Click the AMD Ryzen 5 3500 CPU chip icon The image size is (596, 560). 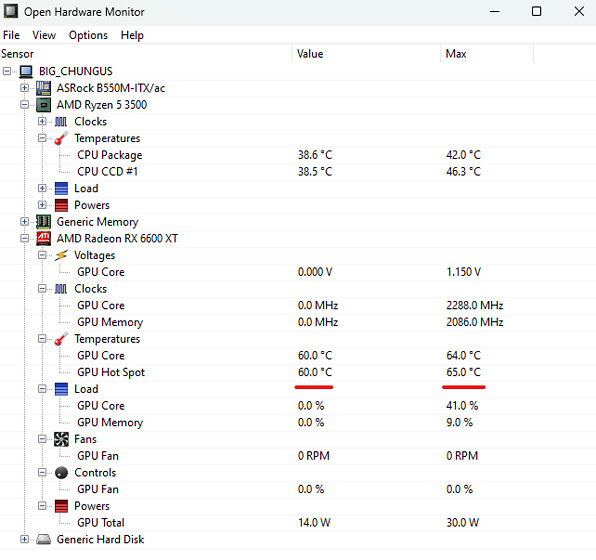43,105
